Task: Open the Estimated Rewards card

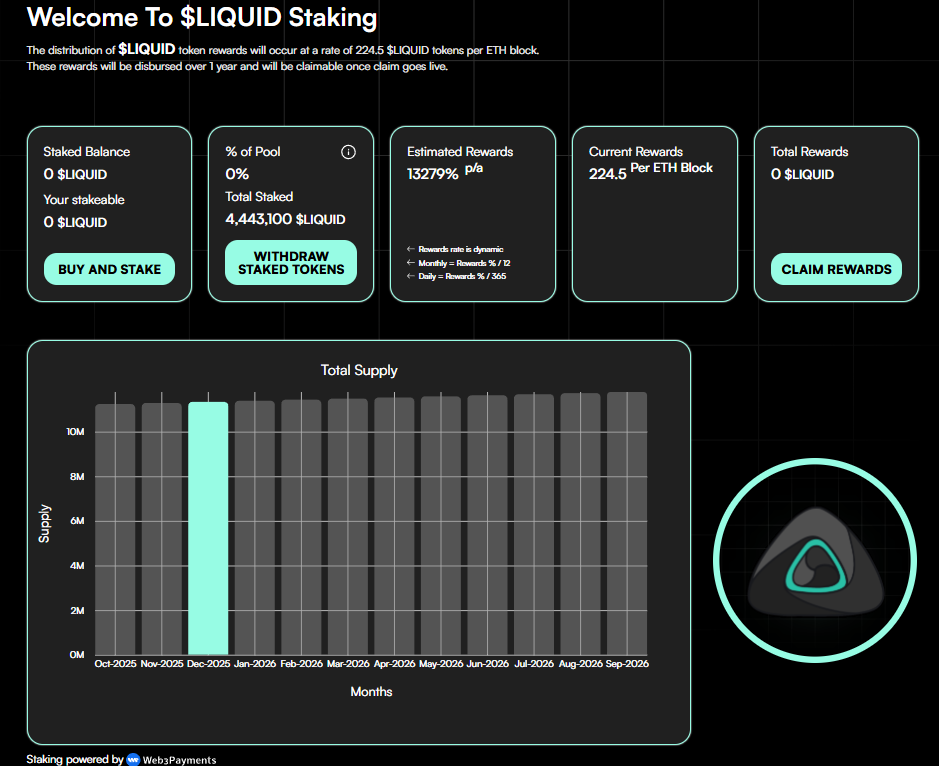Action: point(472,212)
